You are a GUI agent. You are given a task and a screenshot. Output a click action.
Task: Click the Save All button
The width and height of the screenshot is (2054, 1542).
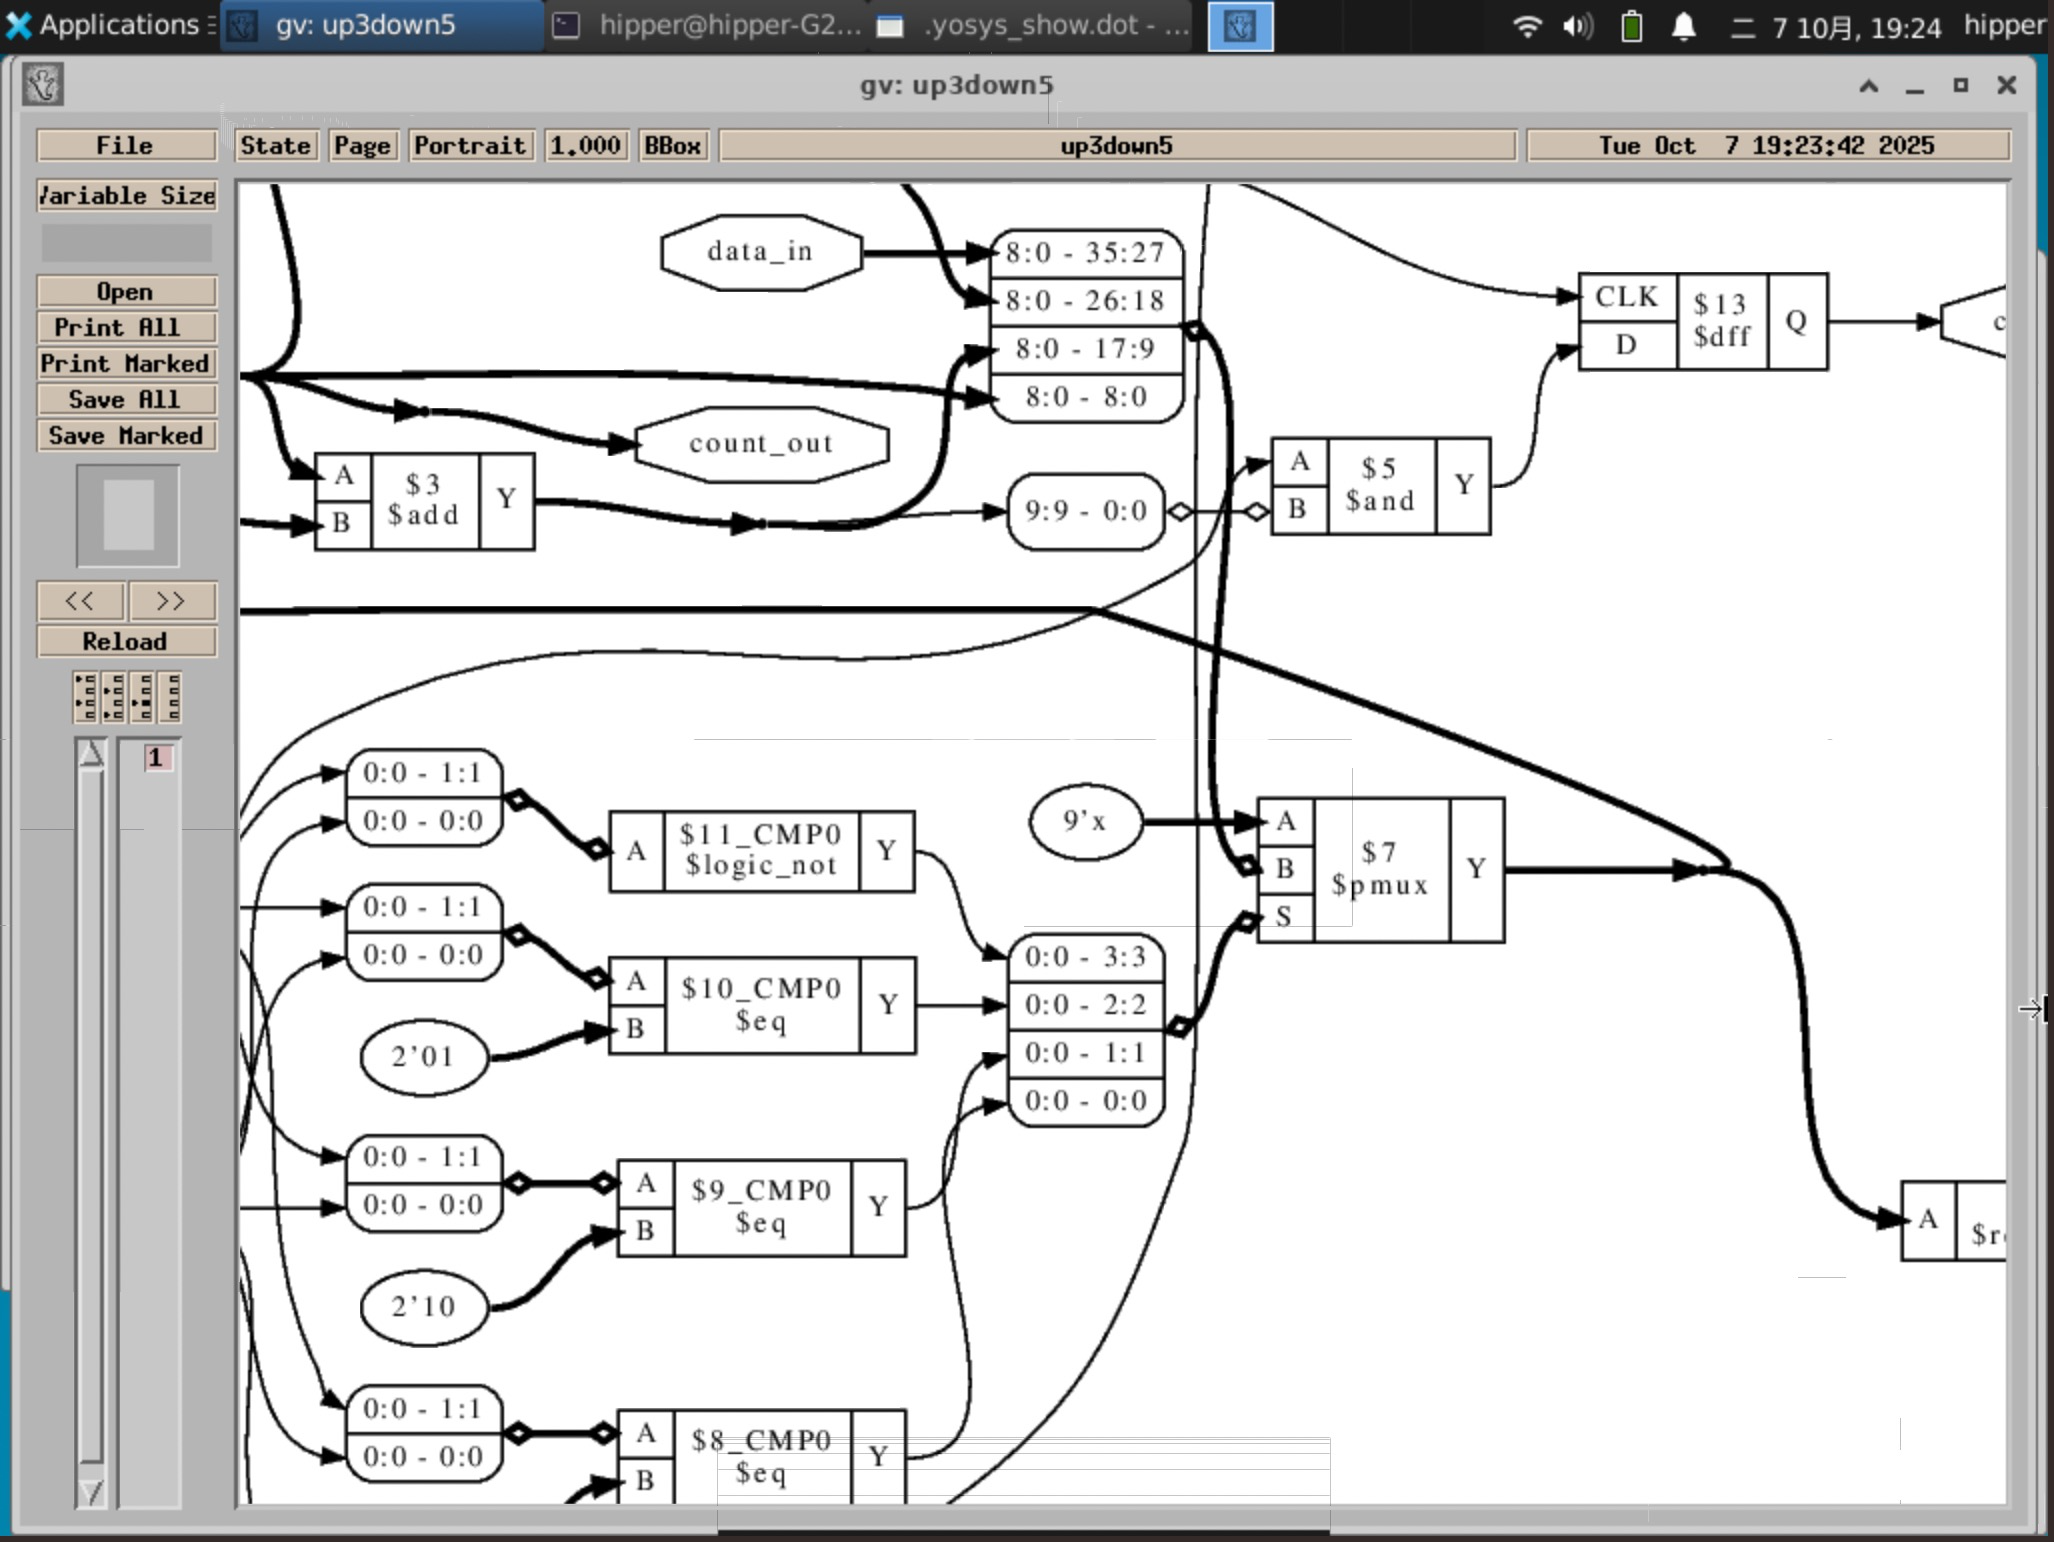126,399
